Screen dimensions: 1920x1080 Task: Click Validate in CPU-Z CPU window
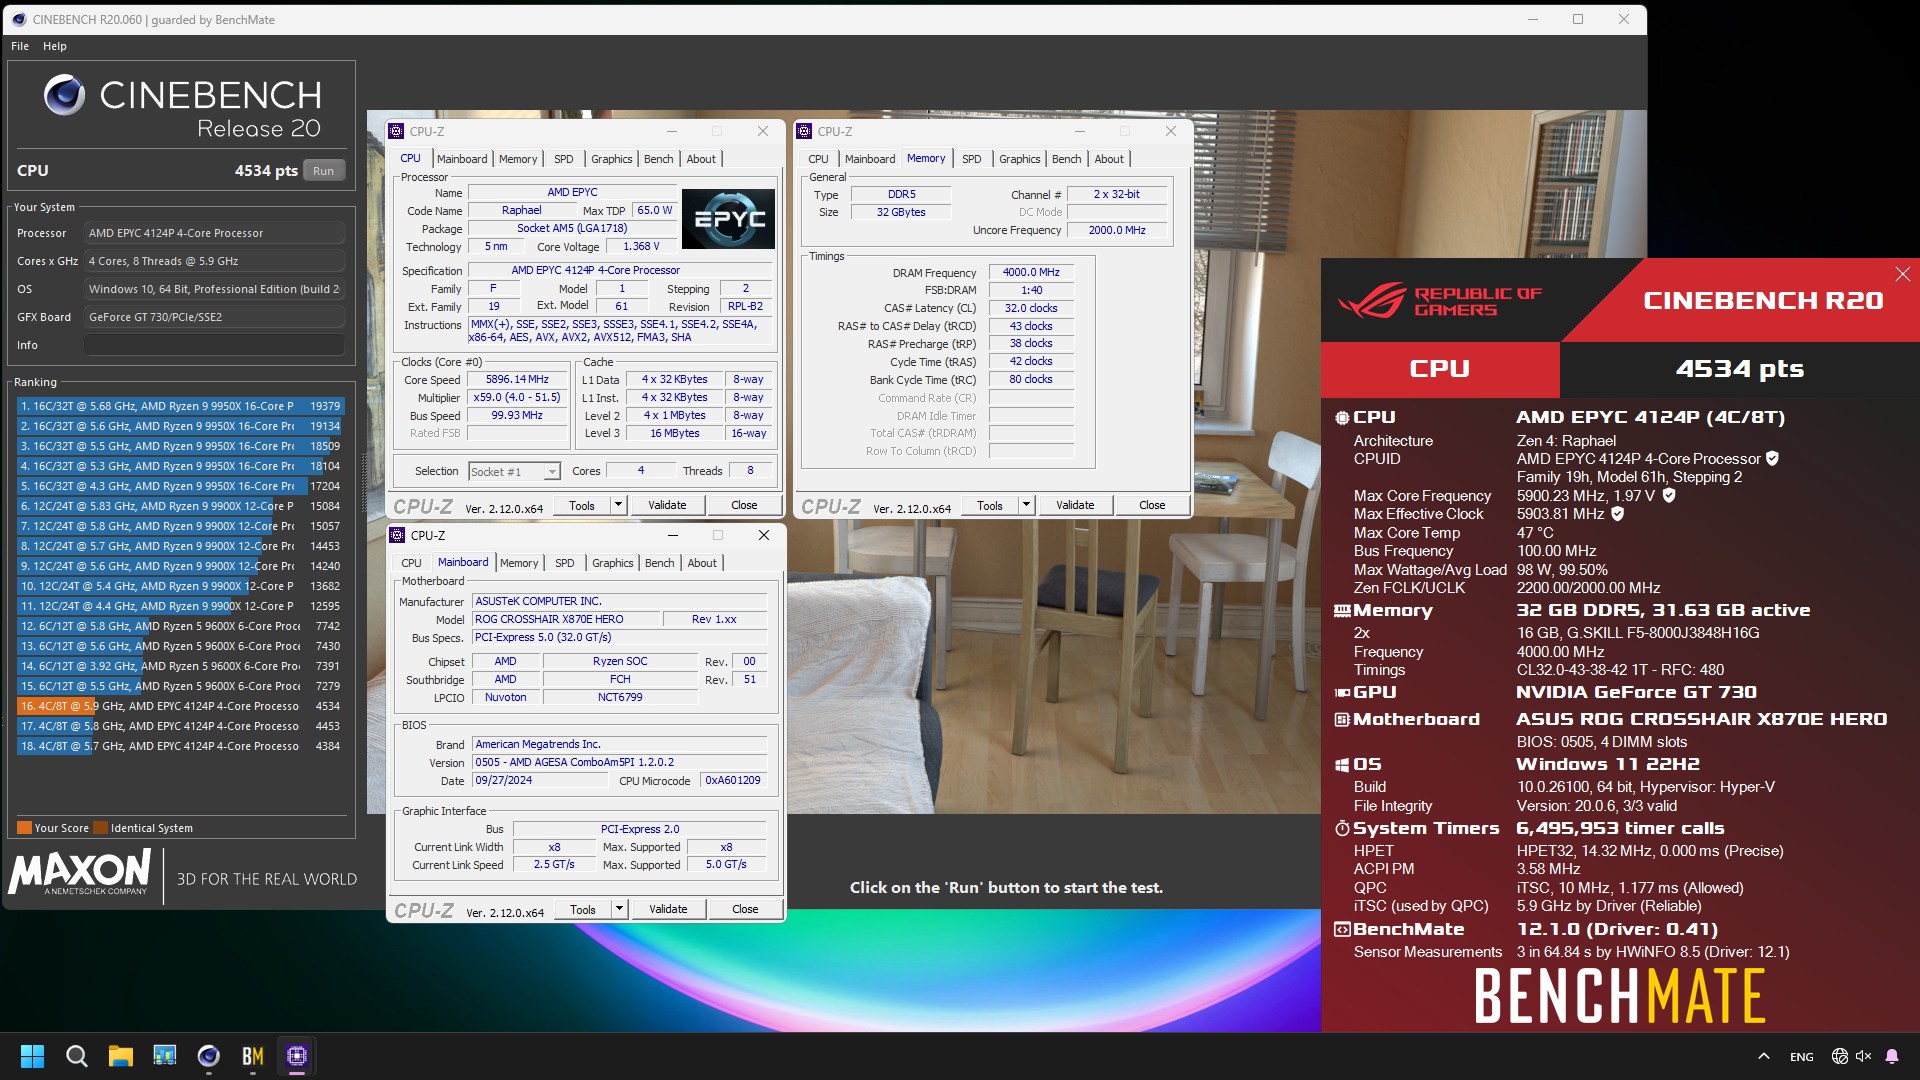tap(667, 505)
